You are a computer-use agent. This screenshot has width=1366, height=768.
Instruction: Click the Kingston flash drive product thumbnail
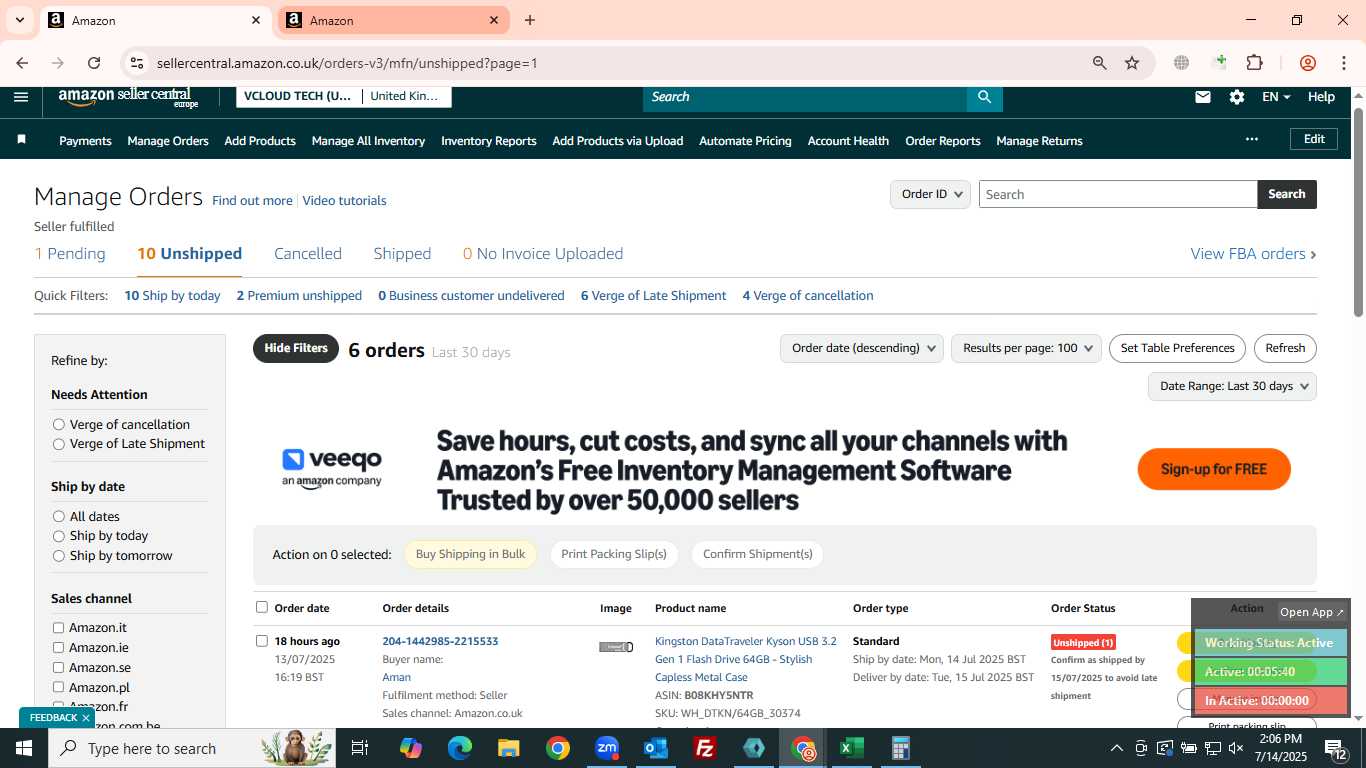(x=616, y=647)
